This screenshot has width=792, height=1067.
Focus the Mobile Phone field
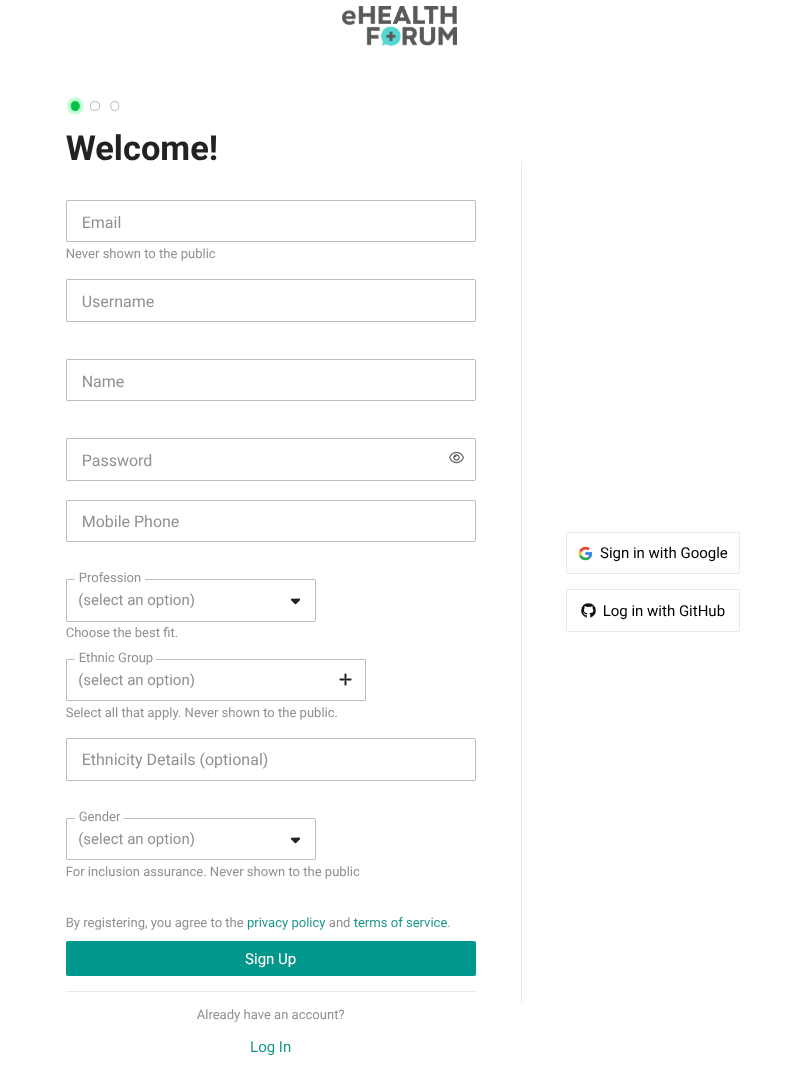(270, 521)
